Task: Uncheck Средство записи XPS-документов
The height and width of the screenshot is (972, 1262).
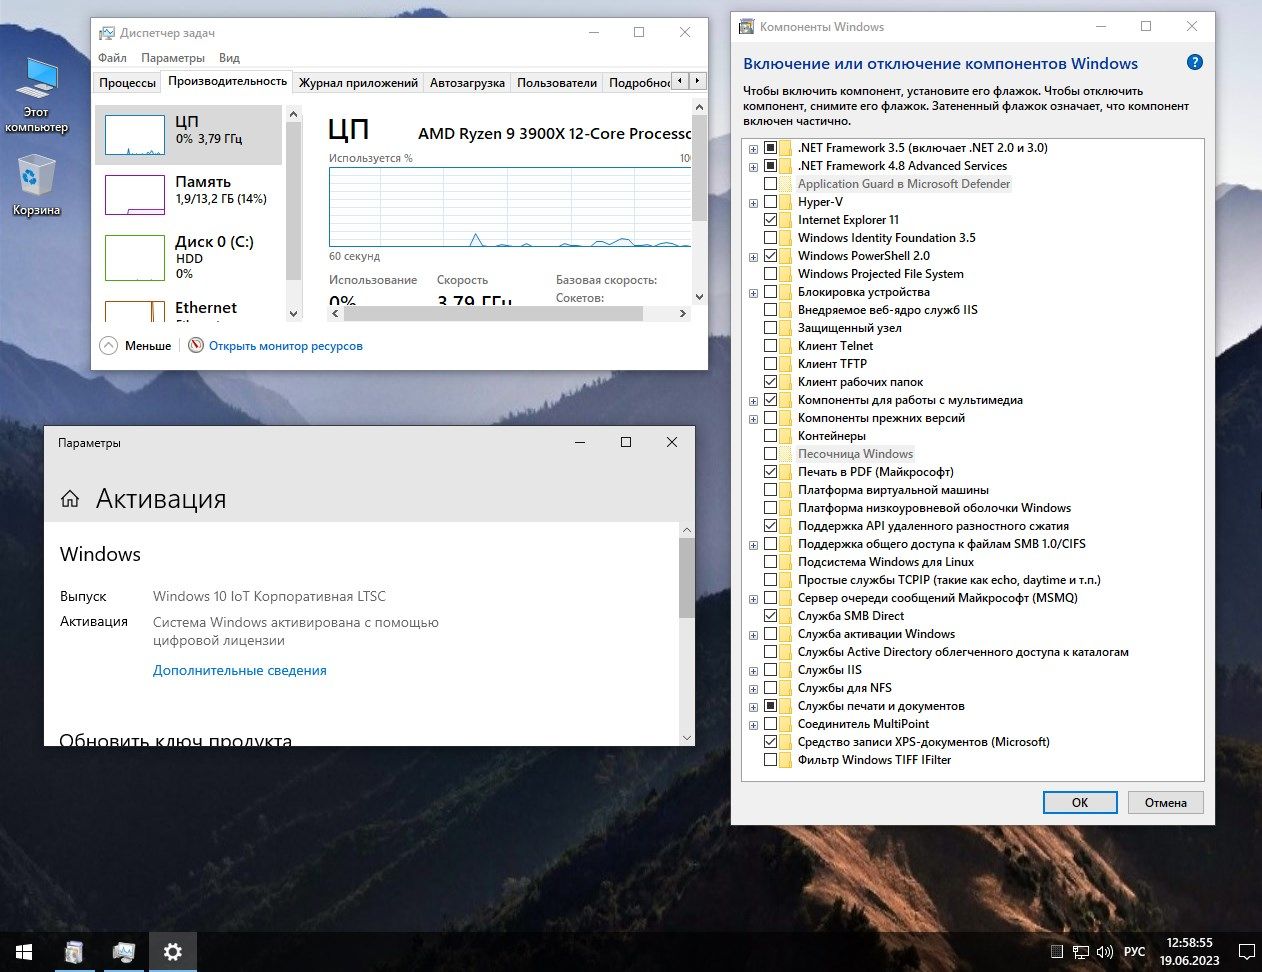Action: tap(770, 742)
